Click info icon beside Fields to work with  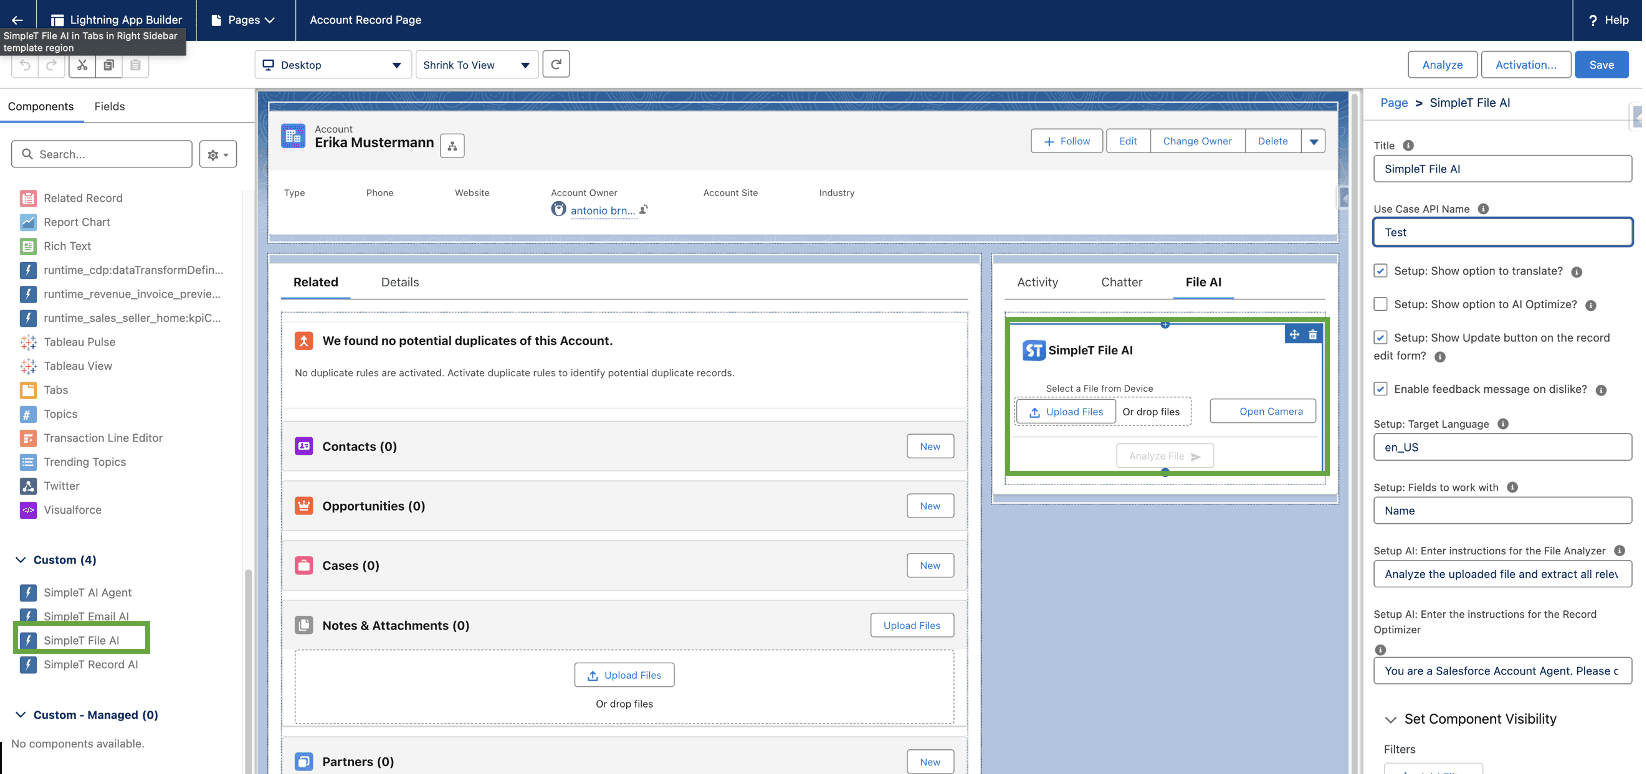coord(1512,487)
